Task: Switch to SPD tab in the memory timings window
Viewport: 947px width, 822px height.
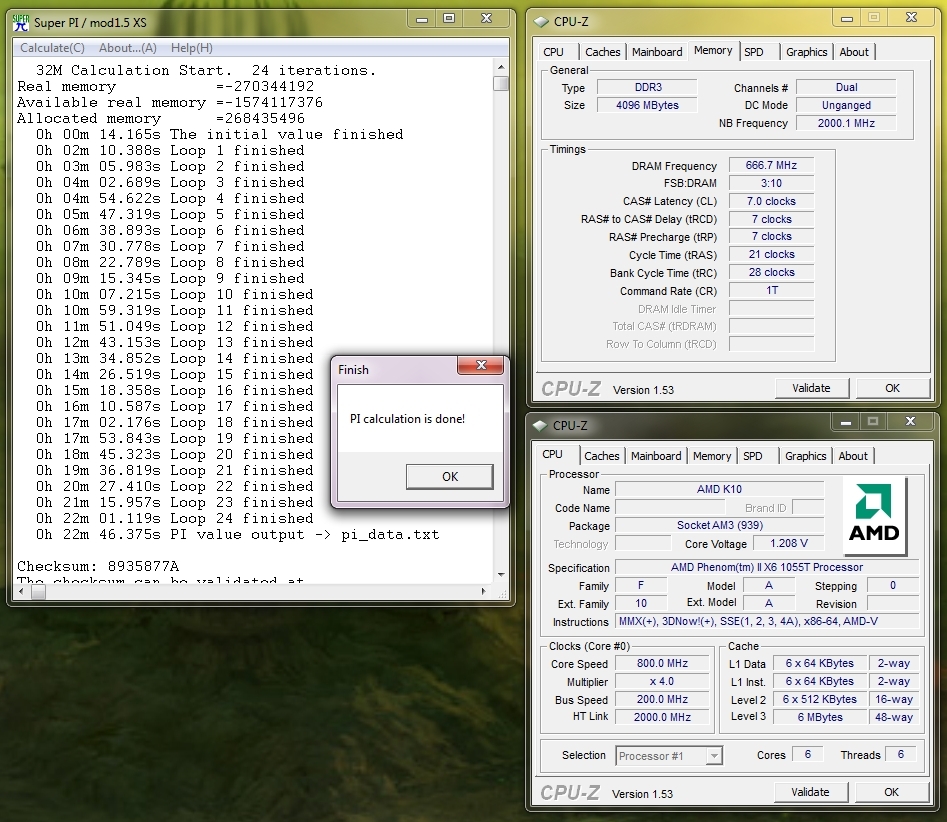Action: tap(753, 52)
